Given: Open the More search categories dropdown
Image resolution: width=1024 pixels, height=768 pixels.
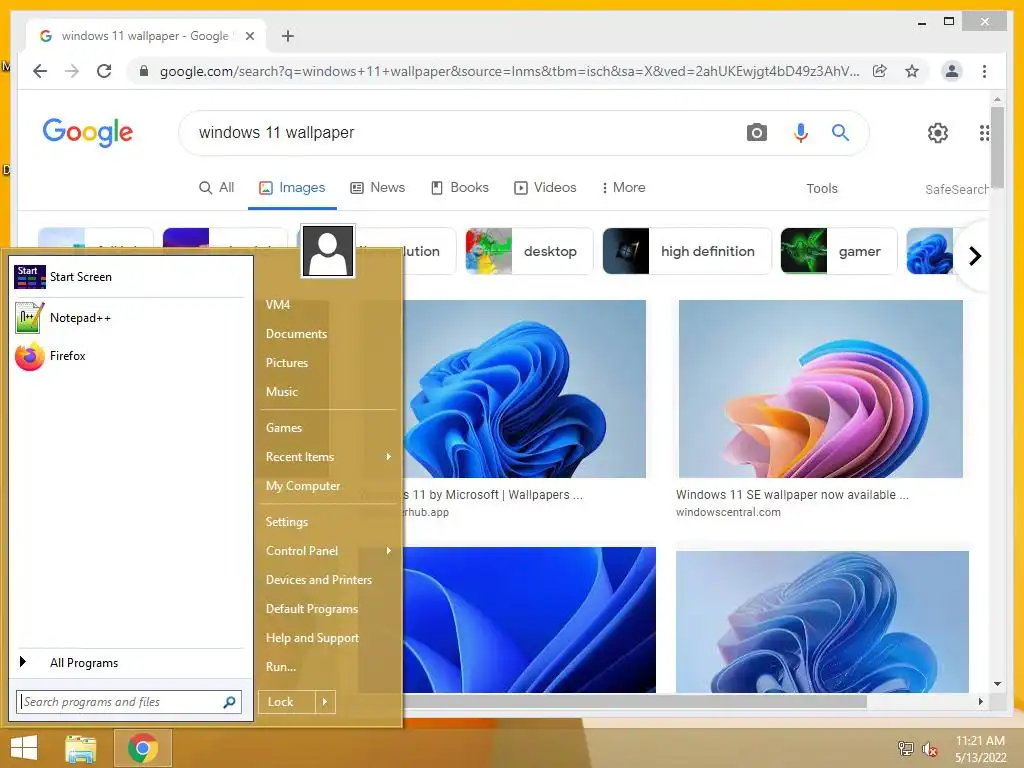Looking at the screenshot, I should tap(624, 187).
